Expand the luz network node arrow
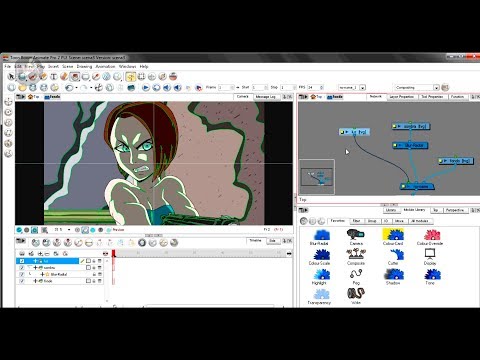 pyautogui.click(x=347, y=132)
